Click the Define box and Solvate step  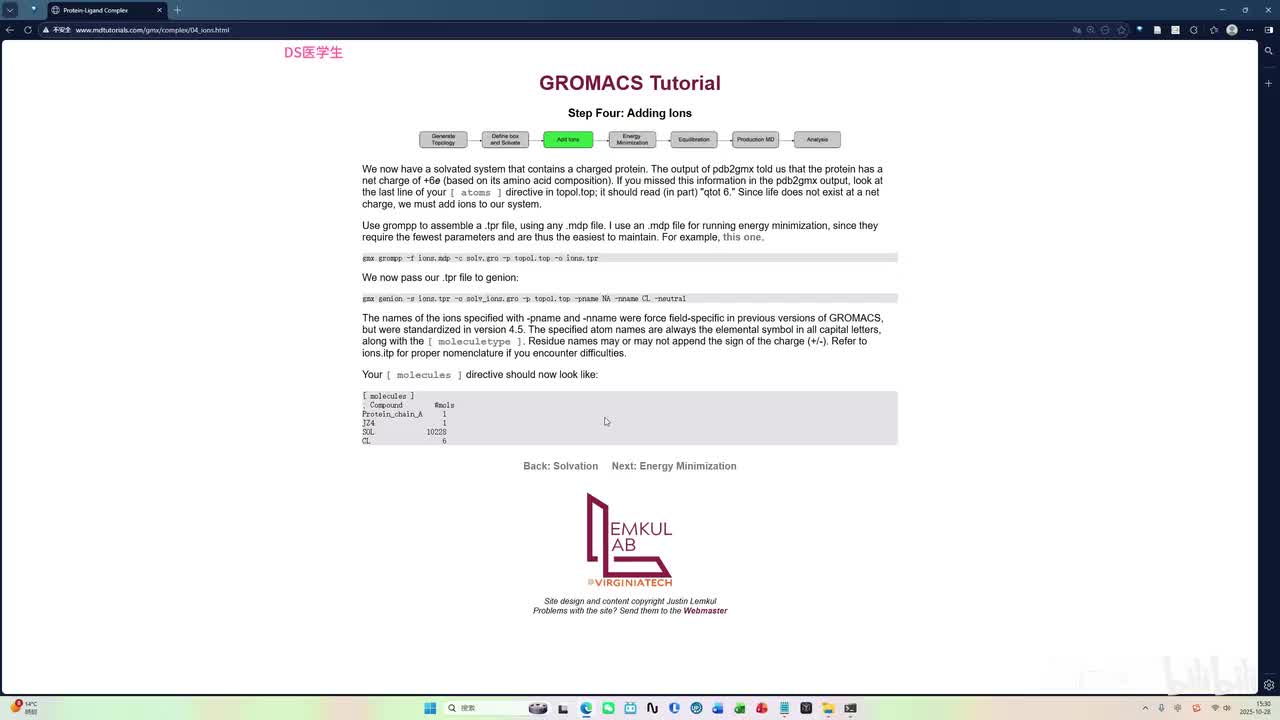(x=505, y=139)
